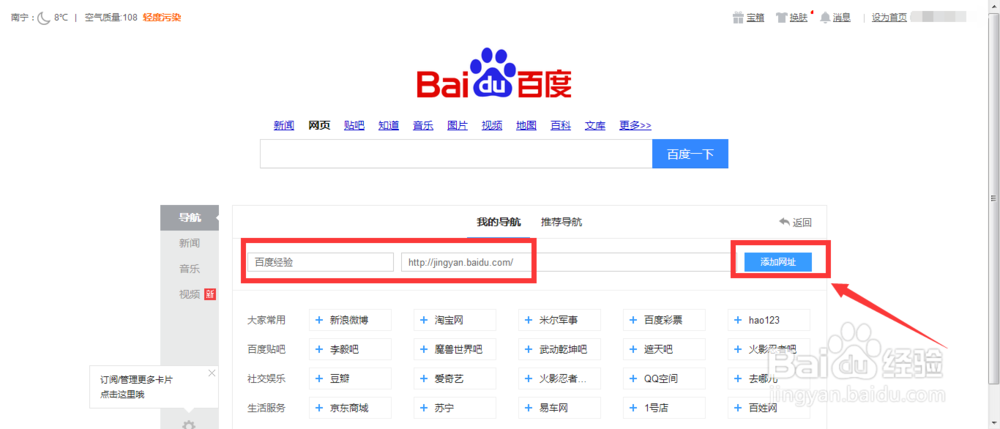Viewport: 1000px width, 429px height.
Task: Switch to 我的导航 tab
Action: [x=499, y=222]
